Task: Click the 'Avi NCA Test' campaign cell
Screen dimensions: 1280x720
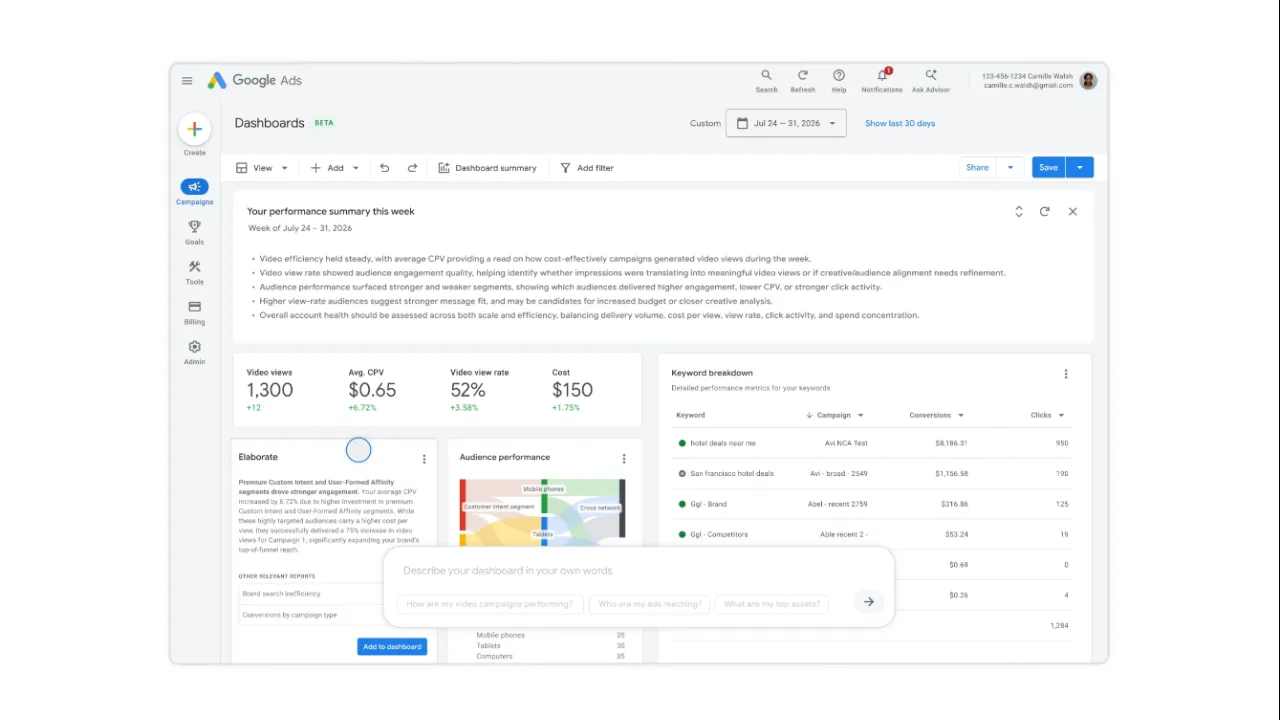Action: tap(846, 443)
